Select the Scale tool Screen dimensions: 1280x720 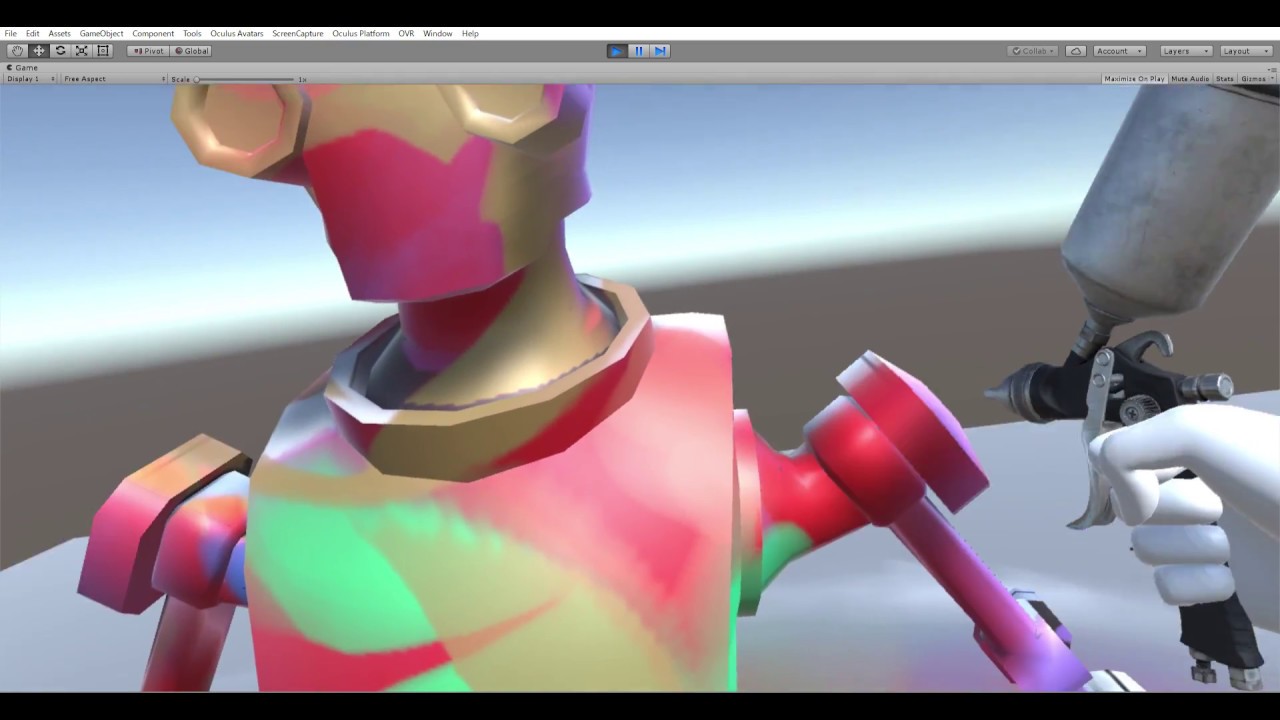pyautogui.click(x=82, y=51)
